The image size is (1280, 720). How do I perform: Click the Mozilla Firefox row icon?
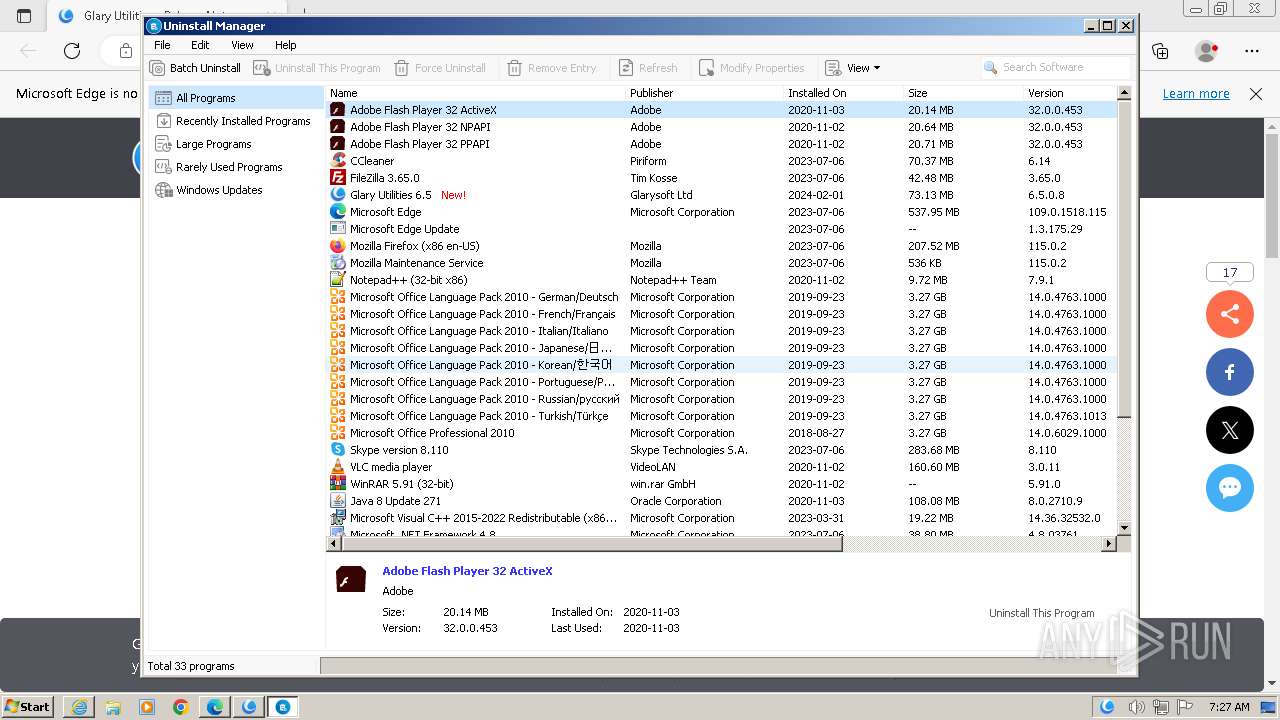[x=338, y=246]
